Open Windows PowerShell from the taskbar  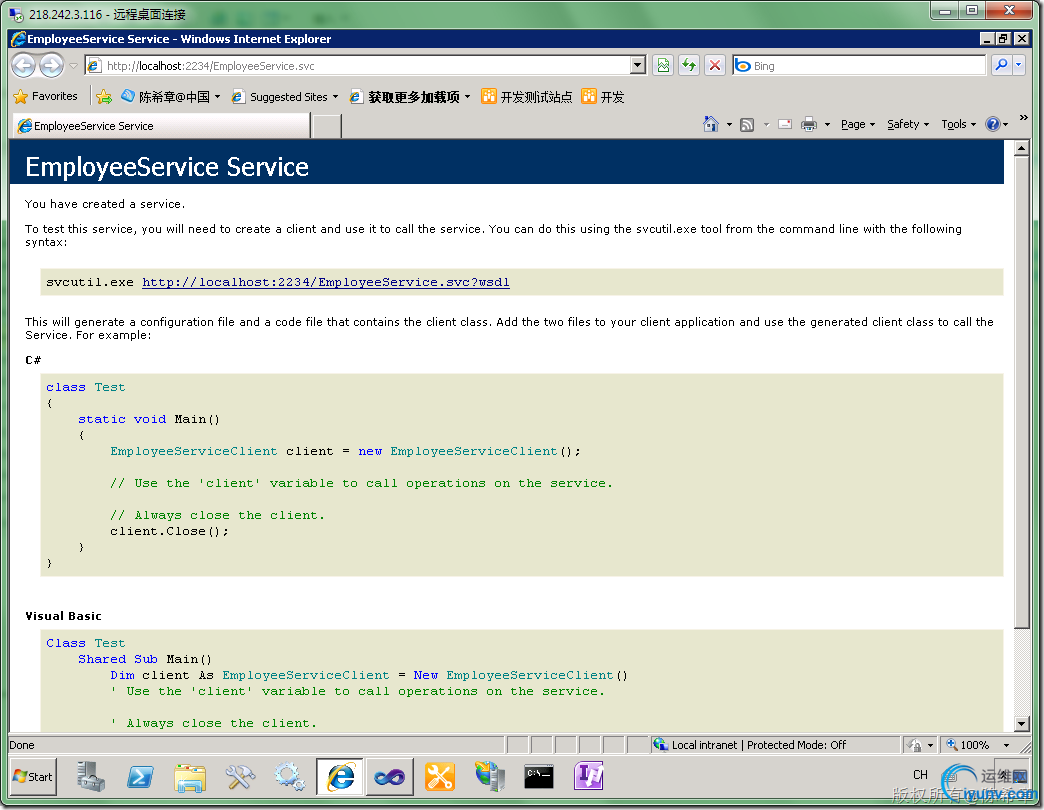[140, 776]
